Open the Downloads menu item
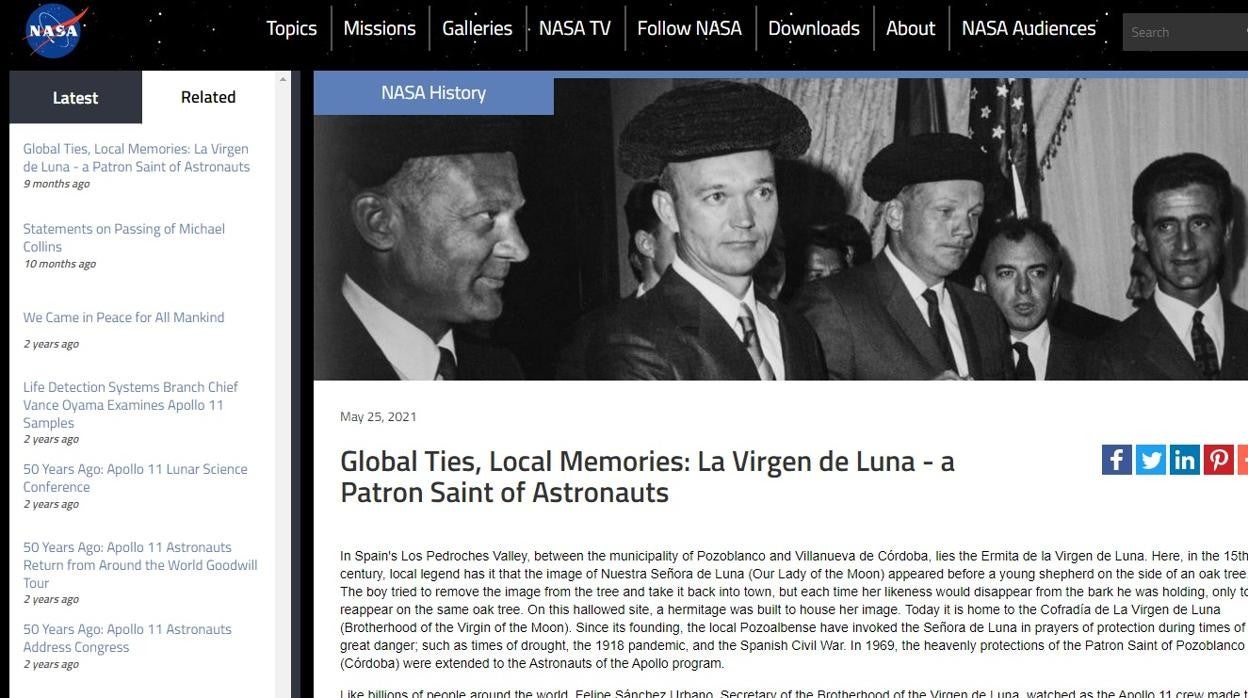 (x=814, y=29)
